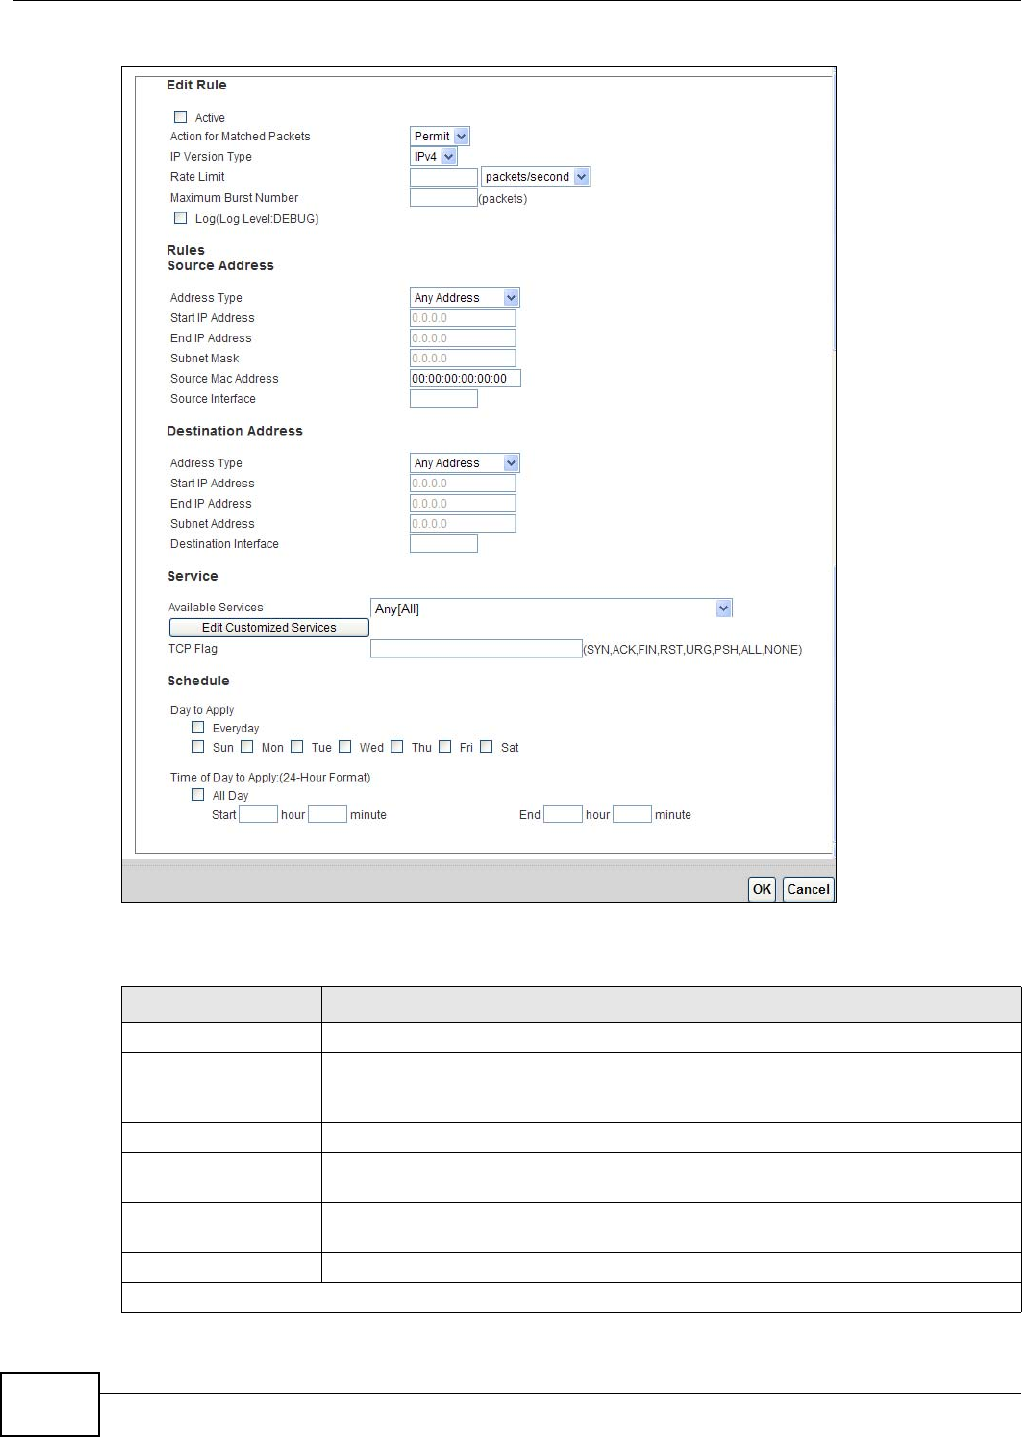Click the Cancel button
The height and width of the screenshot is (1437, 1022).
tap(808, 889)
